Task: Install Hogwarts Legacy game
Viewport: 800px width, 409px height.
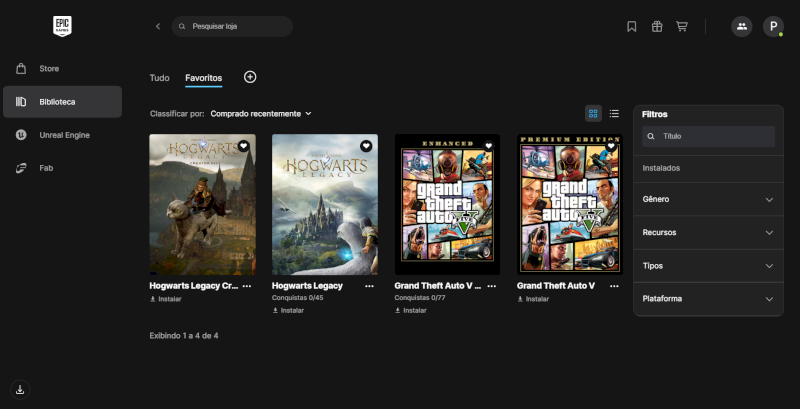Action: (288, 311)
